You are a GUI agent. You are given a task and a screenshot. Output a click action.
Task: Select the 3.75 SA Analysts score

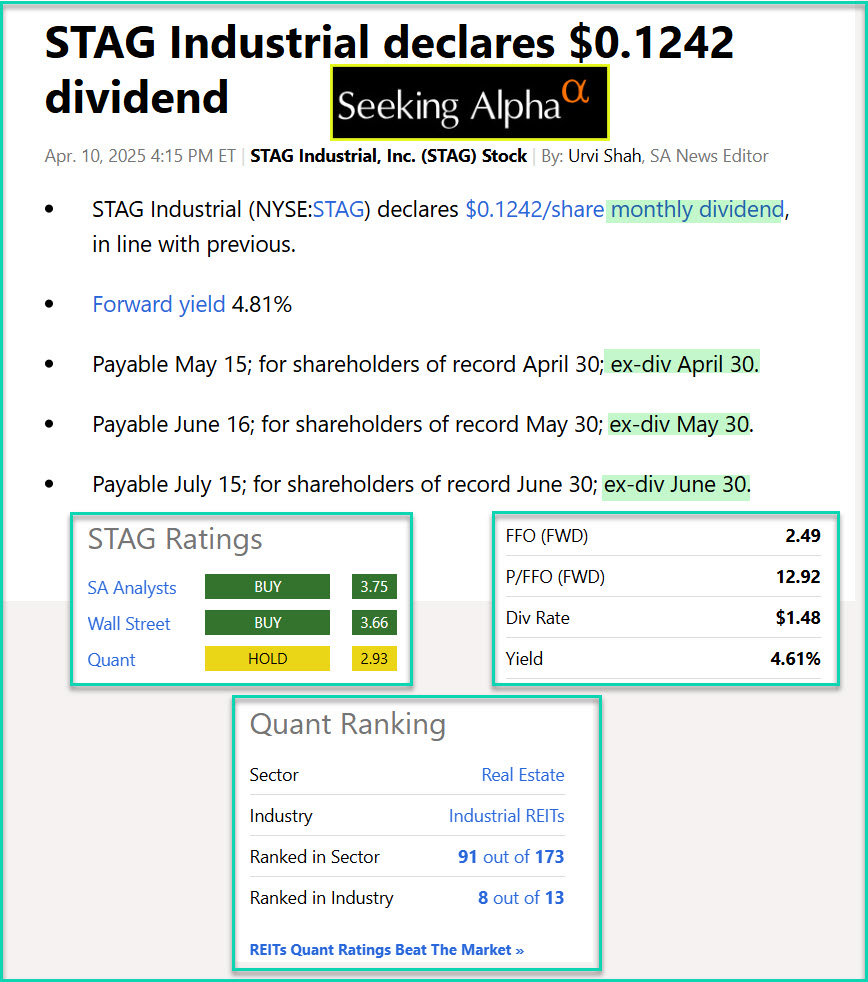[374, 587]
